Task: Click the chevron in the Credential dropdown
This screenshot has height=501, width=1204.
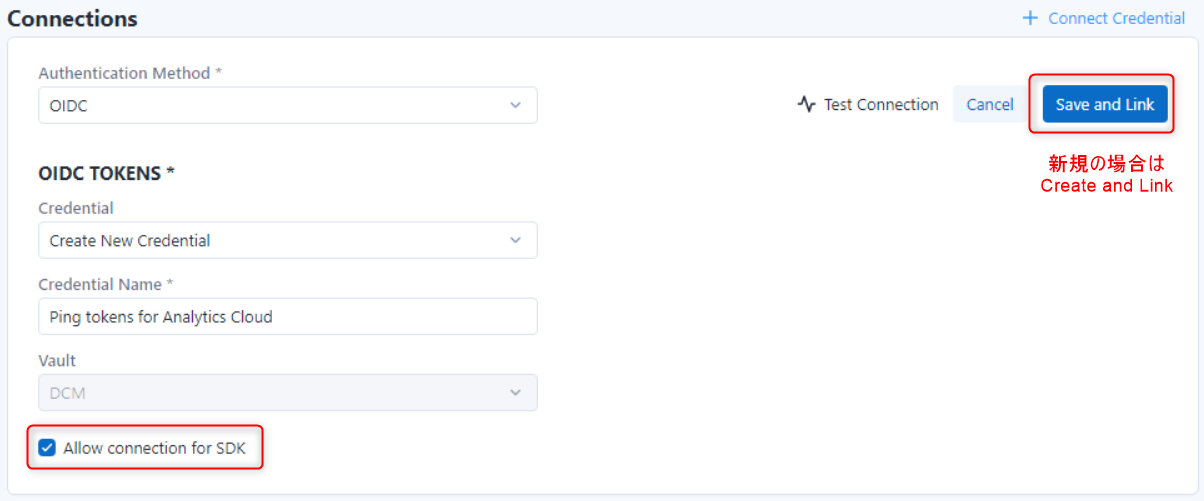Action: coord(515,240)
